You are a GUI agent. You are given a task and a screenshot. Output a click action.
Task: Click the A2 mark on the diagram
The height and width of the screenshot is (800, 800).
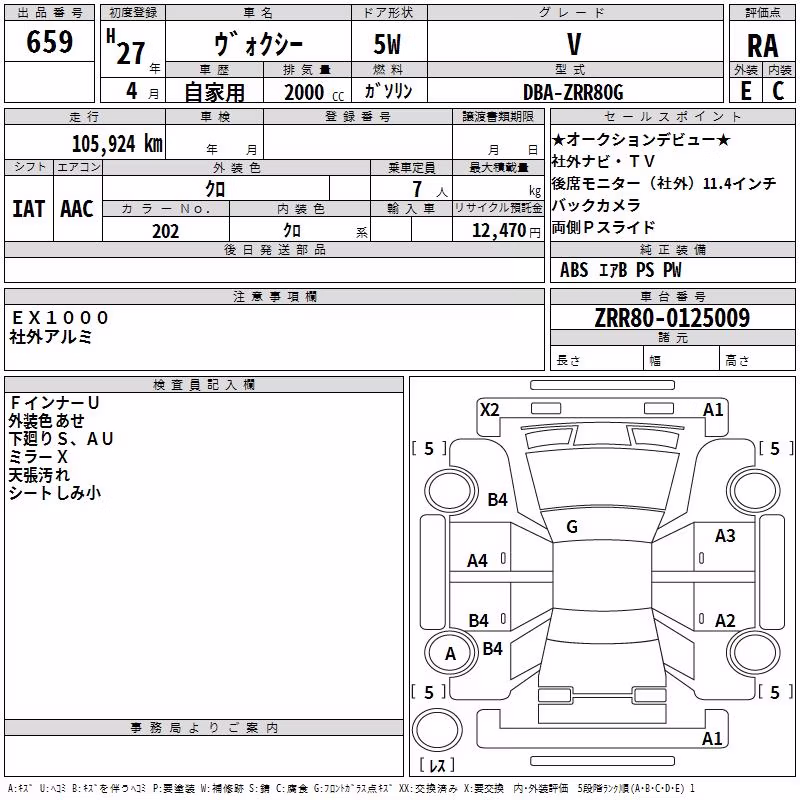pyautogui.click(x=725, y=621)
